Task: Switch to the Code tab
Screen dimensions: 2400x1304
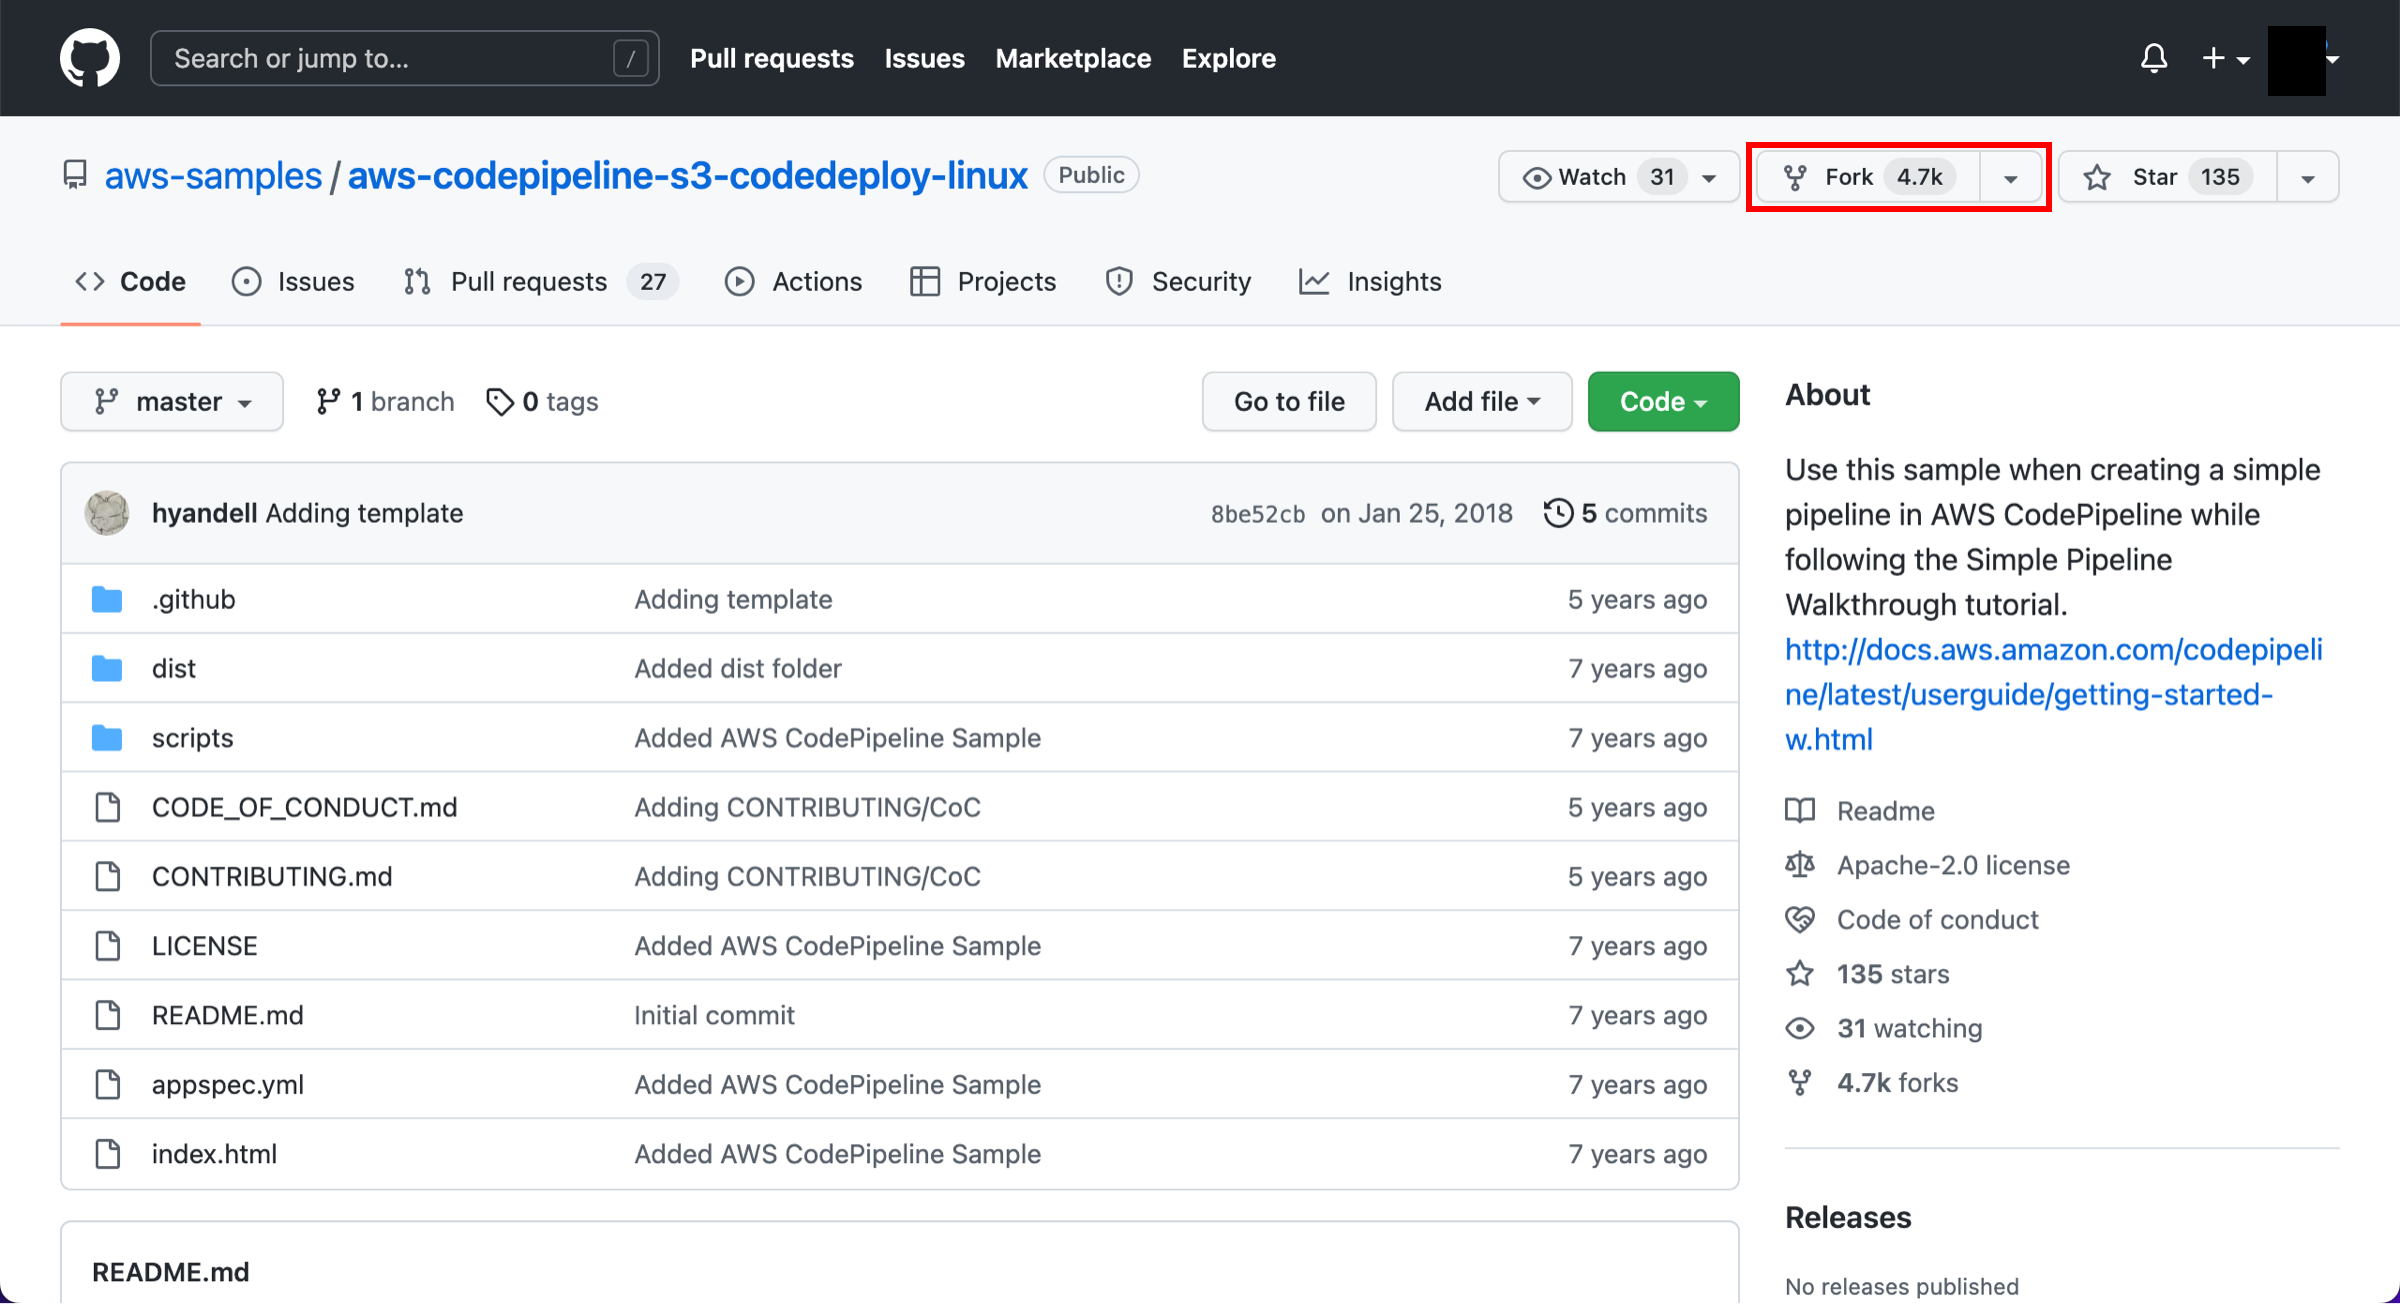Action: point(131,282)
